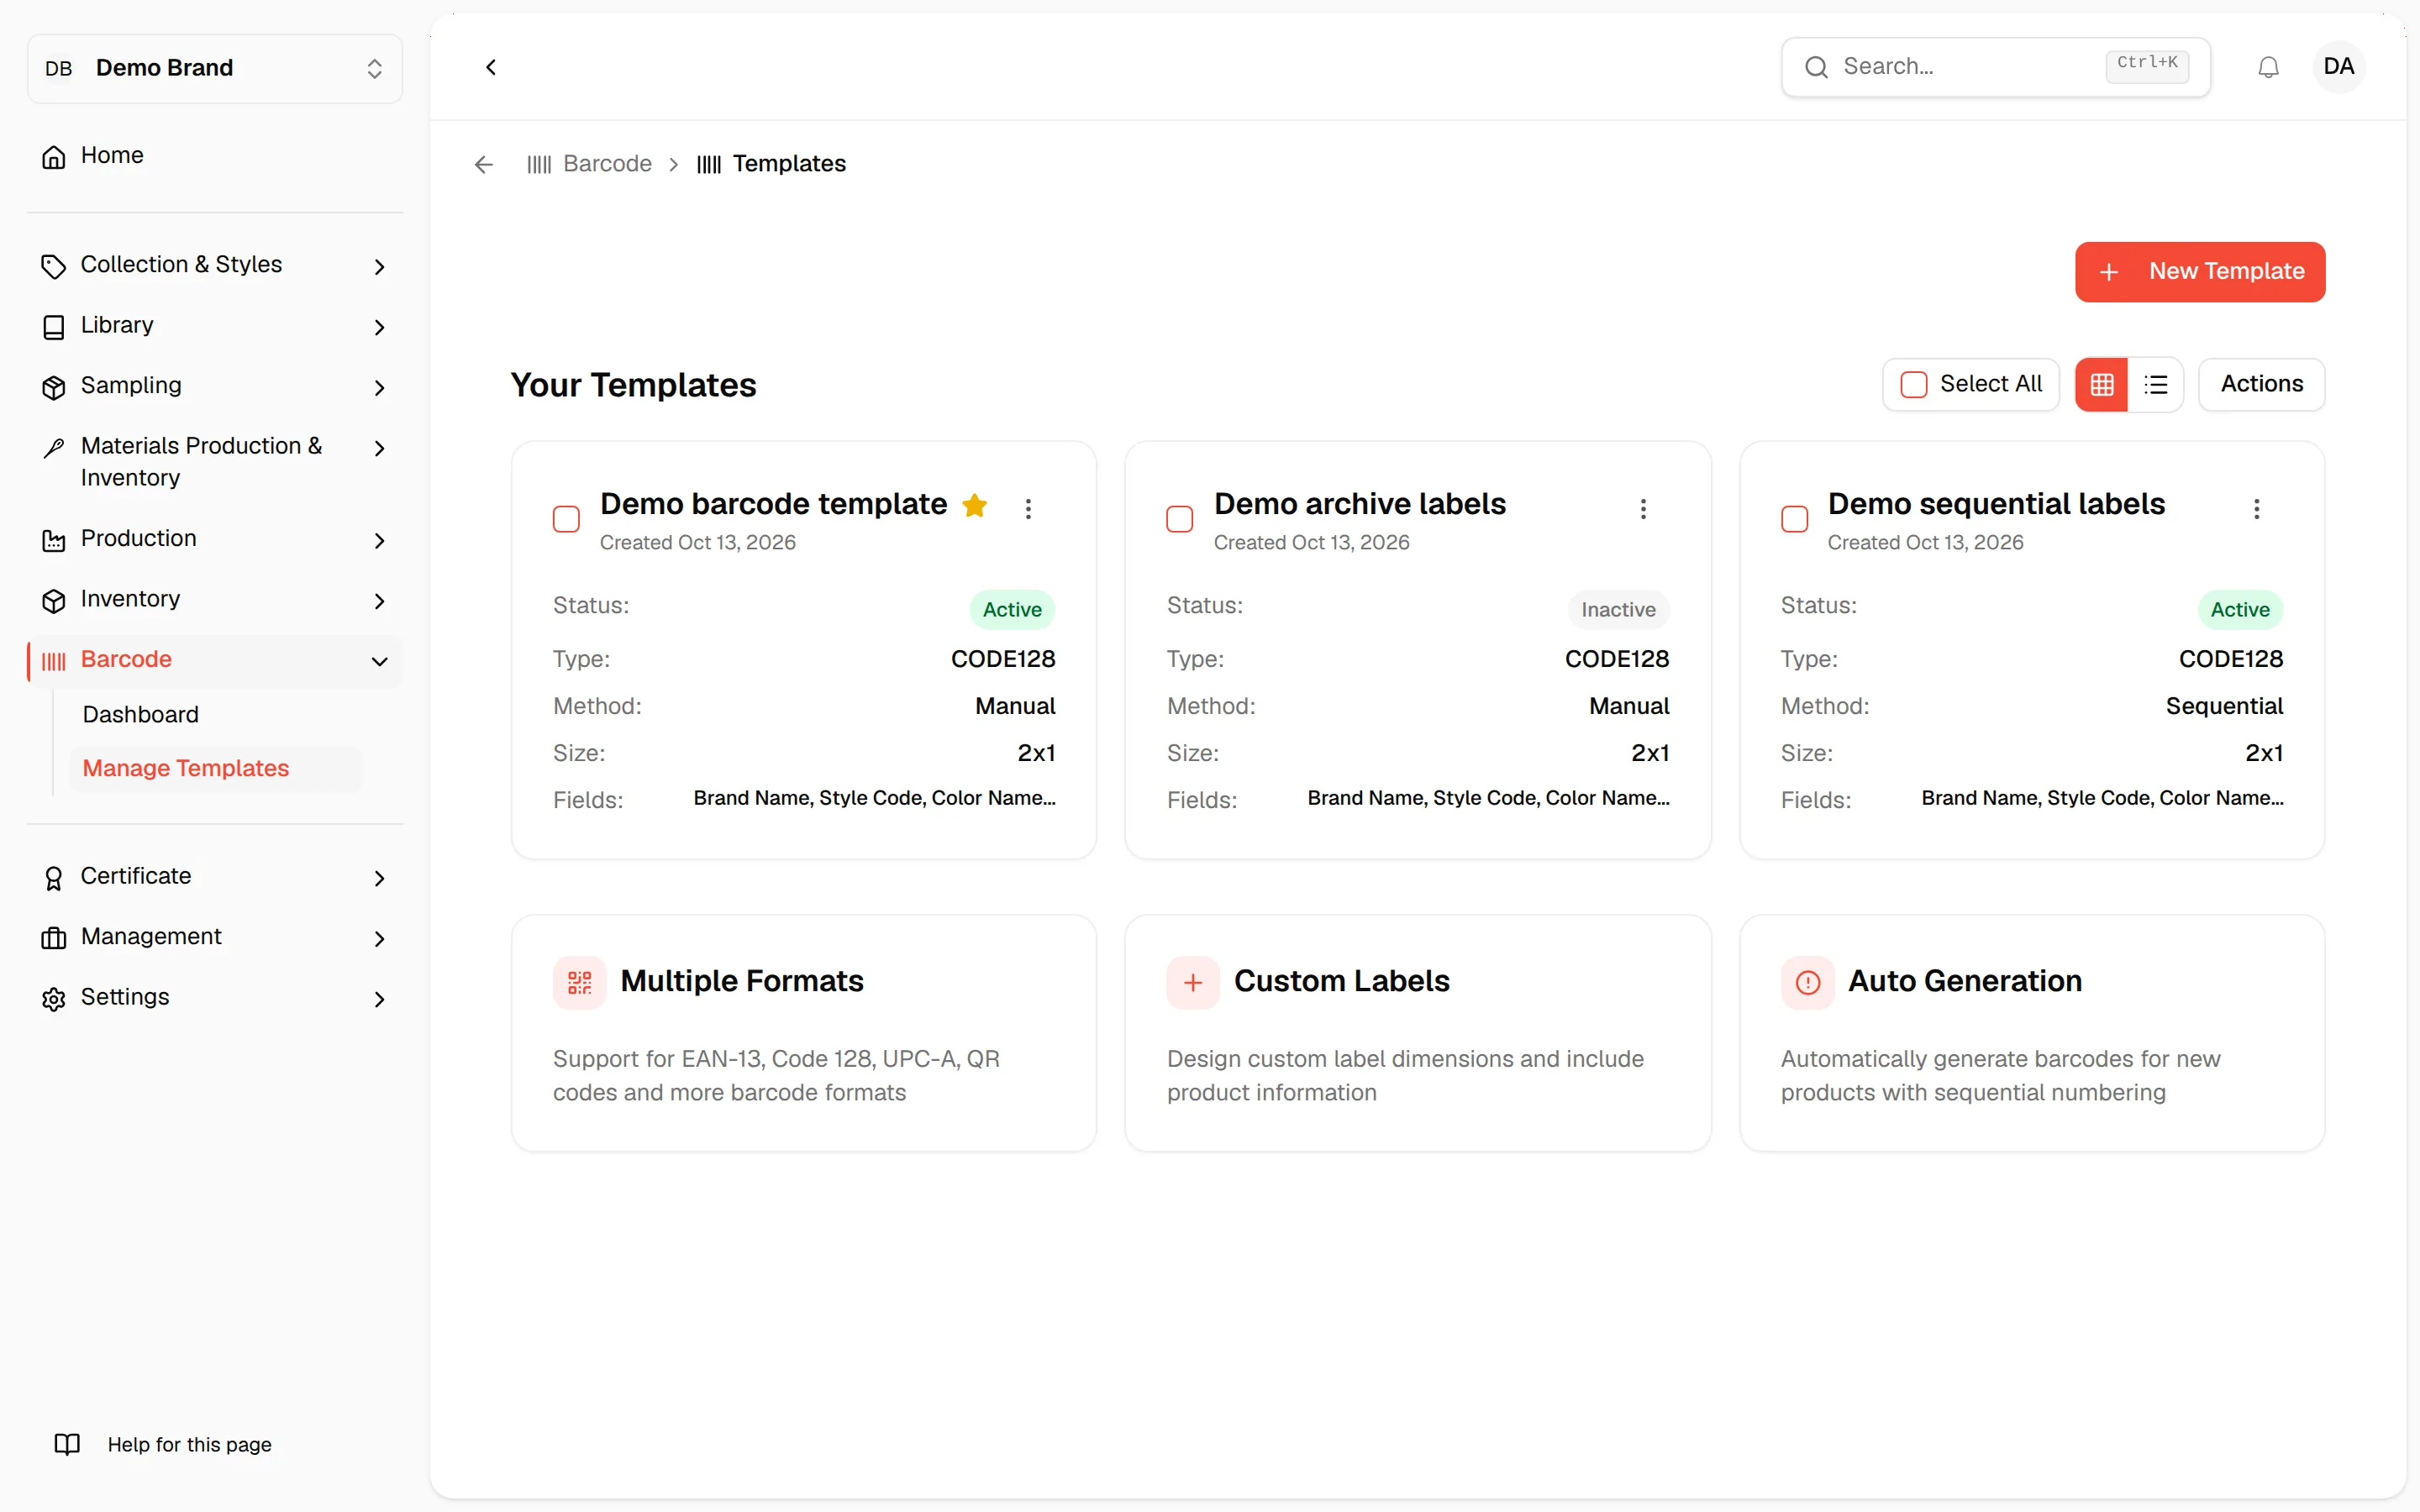The width and height of the screenshot is (2420, 1512).
Task: Click the Inventory cube icon
Action: click(54, 600)
